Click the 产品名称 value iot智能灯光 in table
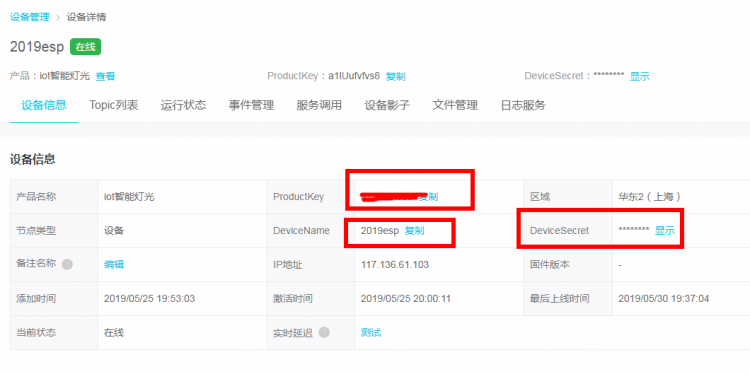The width and height of the screenshot is (750, 374). [x=129, y=197]
